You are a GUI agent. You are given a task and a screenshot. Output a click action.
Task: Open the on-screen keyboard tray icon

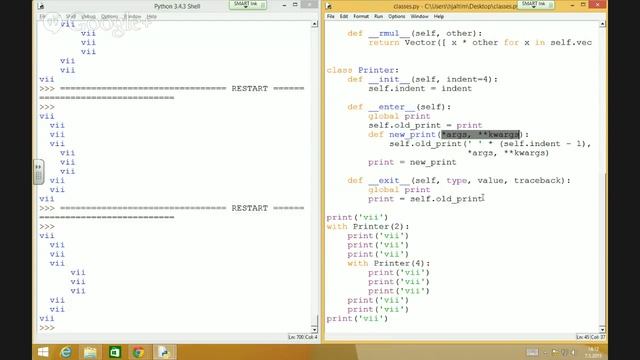point(532,352)
